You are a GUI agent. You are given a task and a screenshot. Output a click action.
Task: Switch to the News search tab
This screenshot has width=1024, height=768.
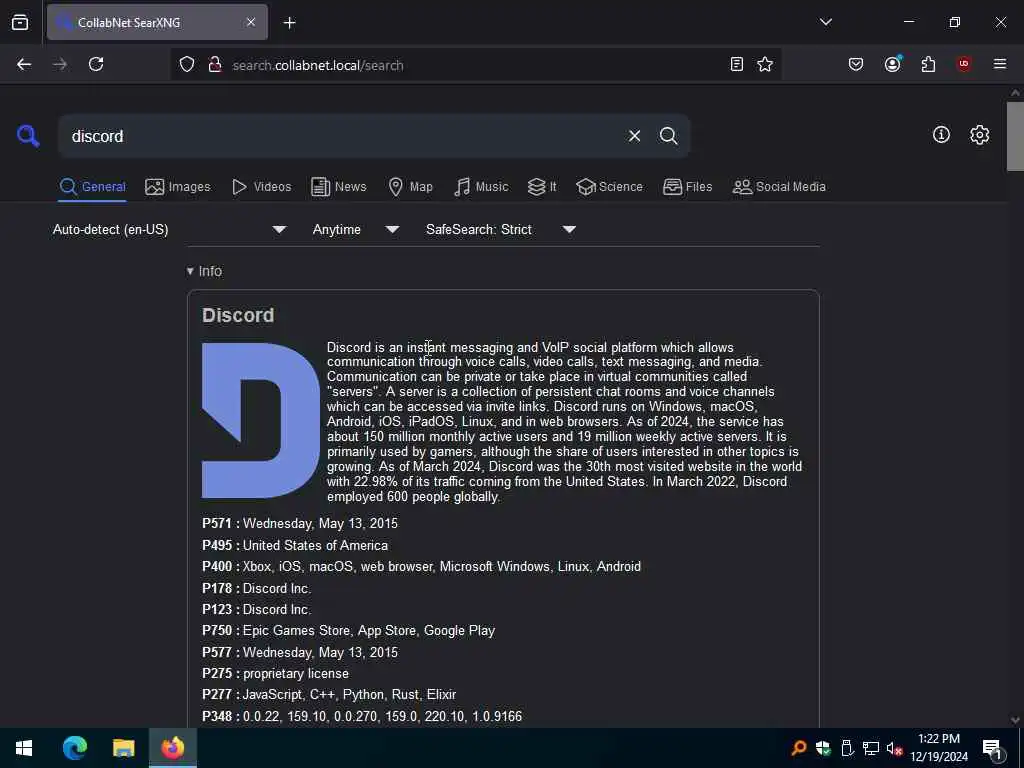[x=339, y=187]
